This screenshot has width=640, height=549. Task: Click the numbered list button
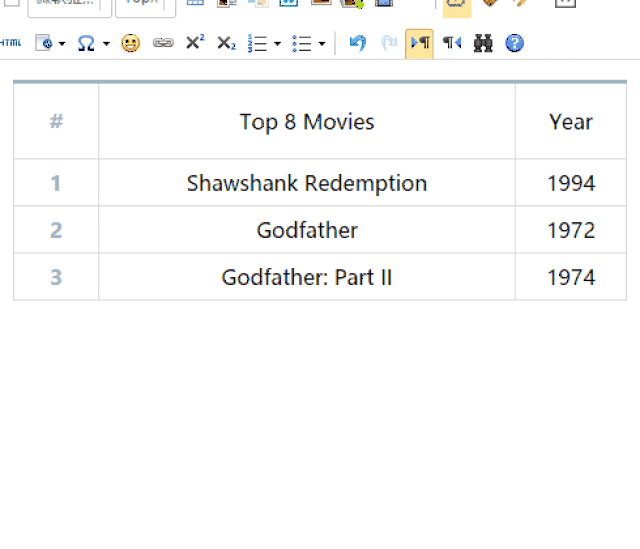click(257, 43)
